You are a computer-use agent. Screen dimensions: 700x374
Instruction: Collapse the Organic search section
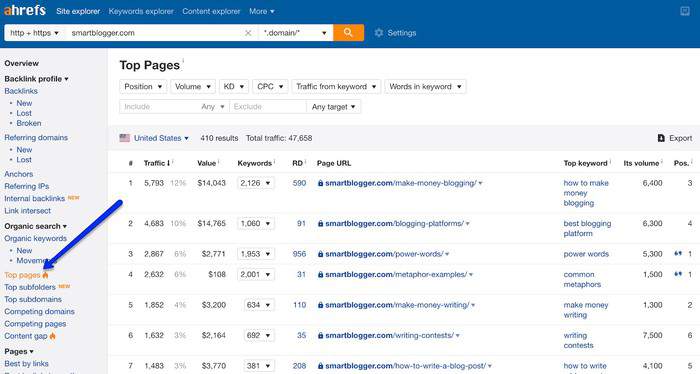[x=35, y=226]
